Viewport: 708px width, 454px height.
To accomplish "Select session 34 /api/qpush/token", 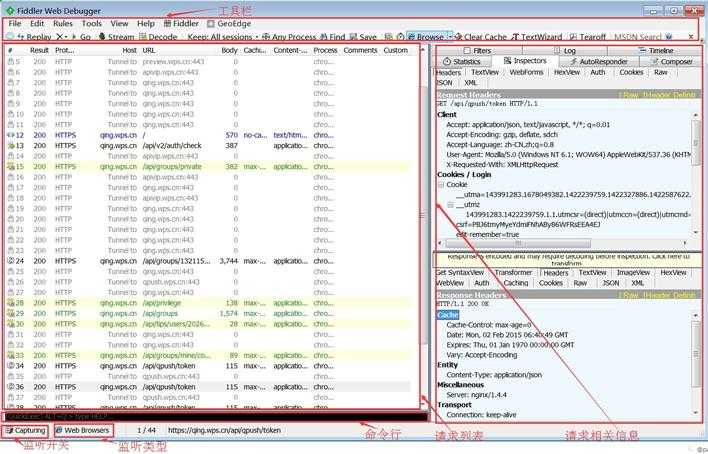I will click(x=208, y=366).
